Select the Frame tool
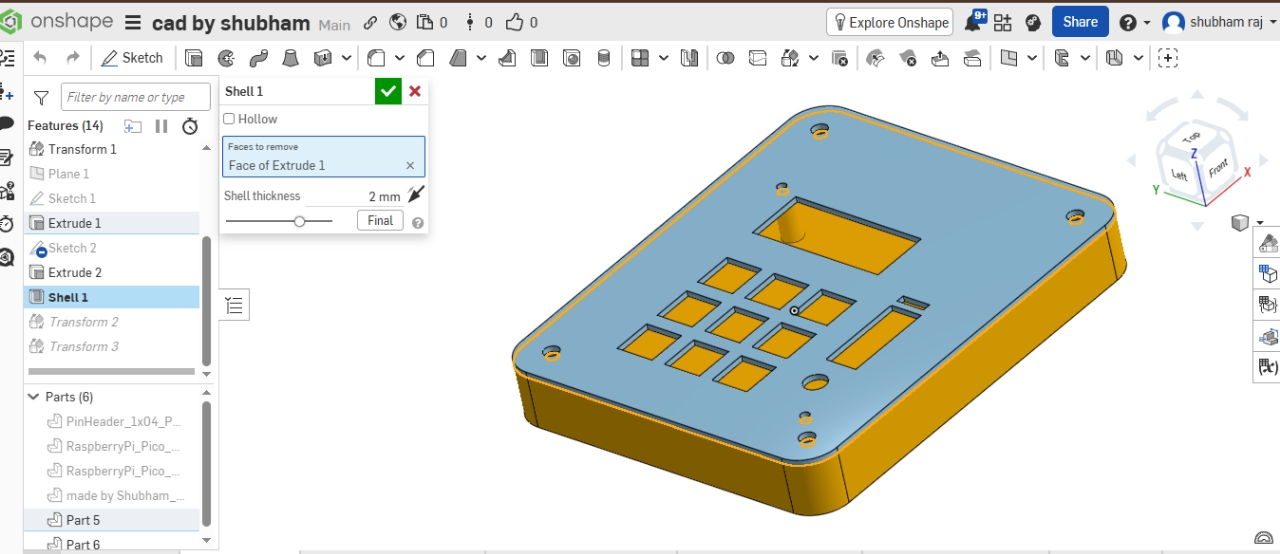 click(x=1061, y=58)
